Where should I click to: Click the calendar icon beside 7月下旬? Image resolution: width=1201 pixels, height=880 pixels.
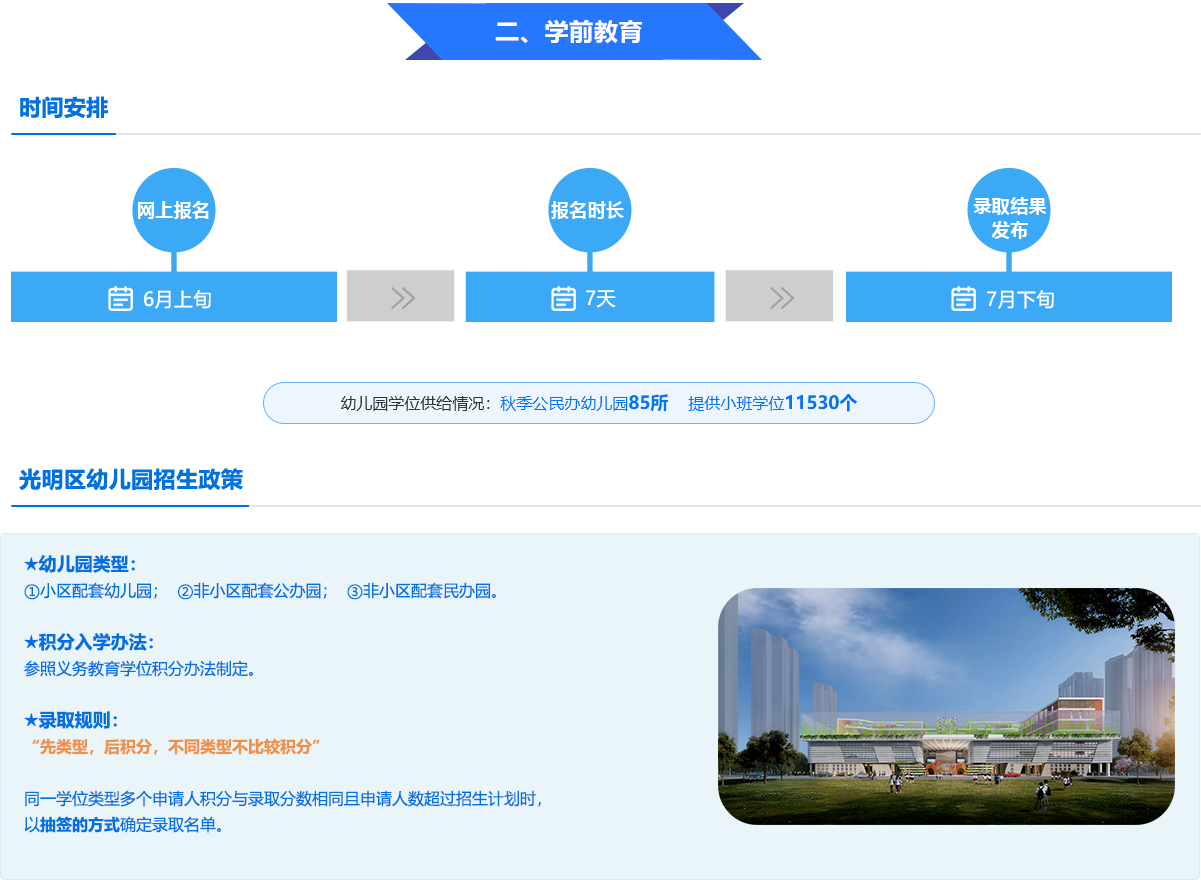(x=963, y=298)
